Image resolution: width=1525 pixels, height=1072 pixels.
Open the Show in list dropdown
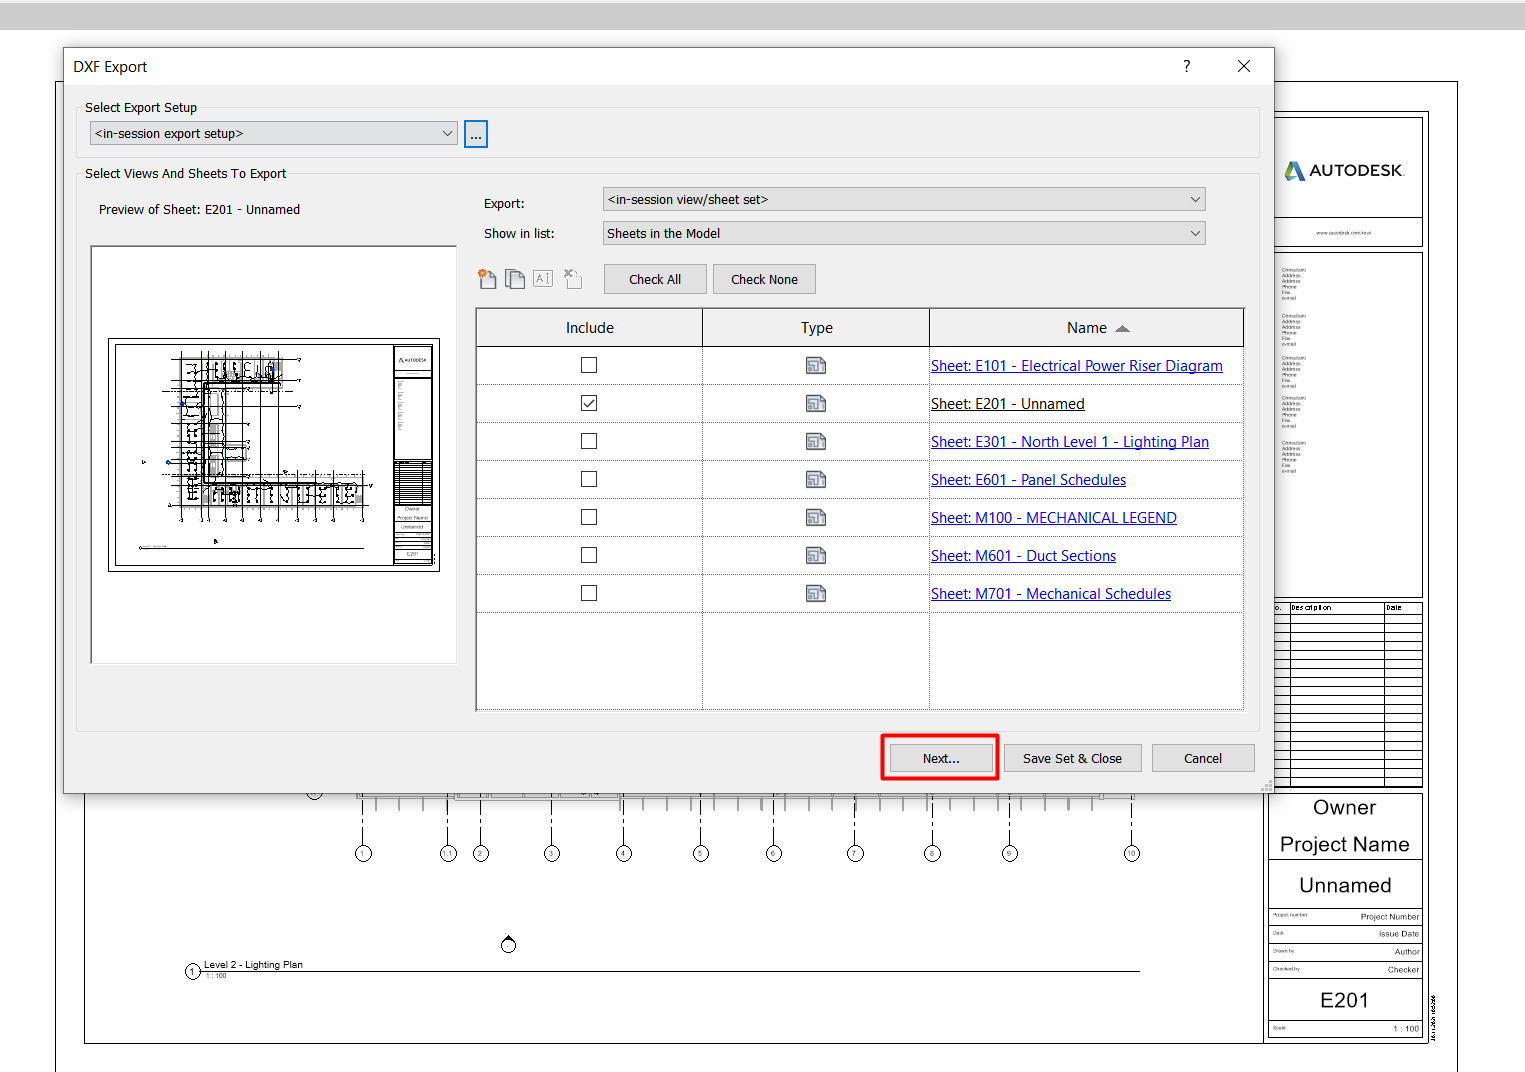[x=904, y=233]
